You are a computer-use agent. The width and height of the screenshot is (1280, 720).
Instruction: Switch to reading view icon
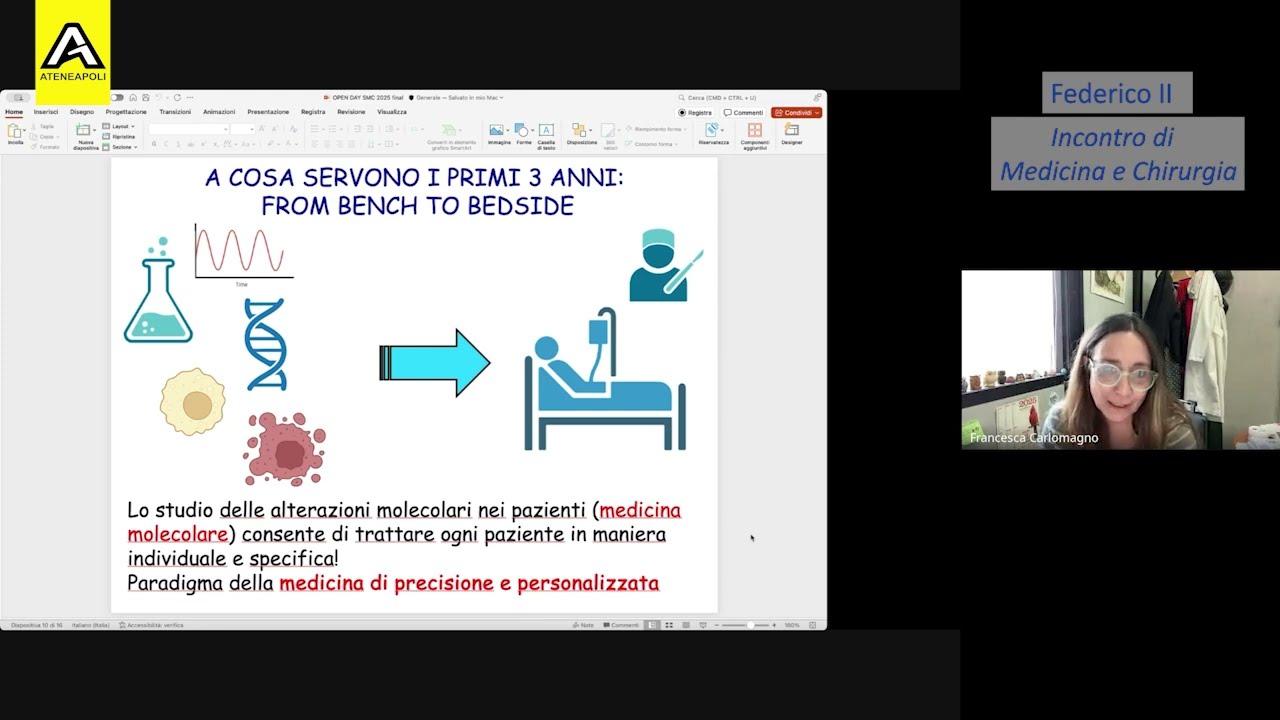[686, 625]
